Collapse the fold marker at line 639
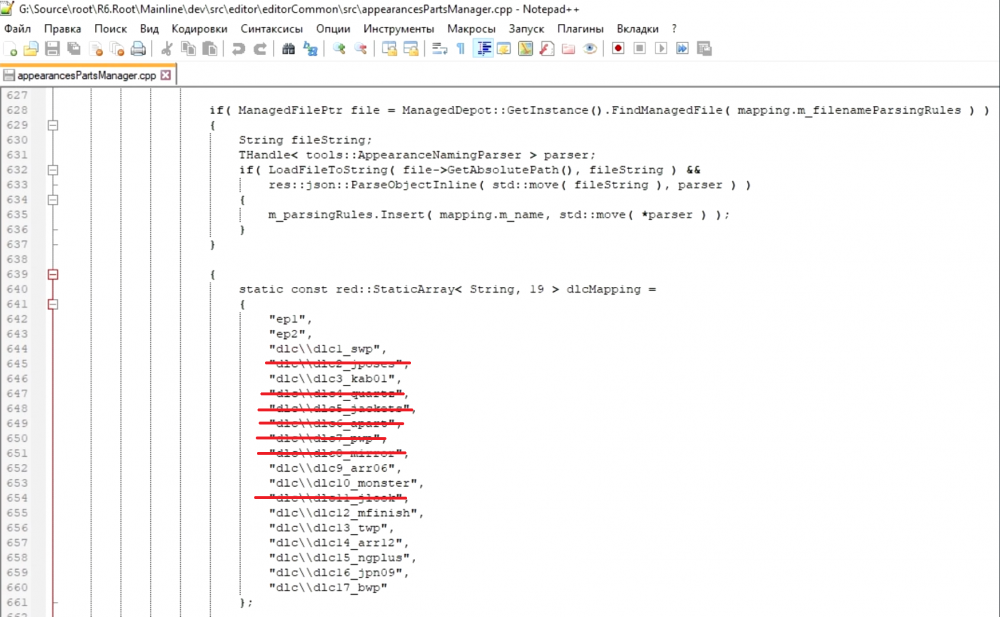The height and width of the screenshot is (617, 1000). point(54,274)
